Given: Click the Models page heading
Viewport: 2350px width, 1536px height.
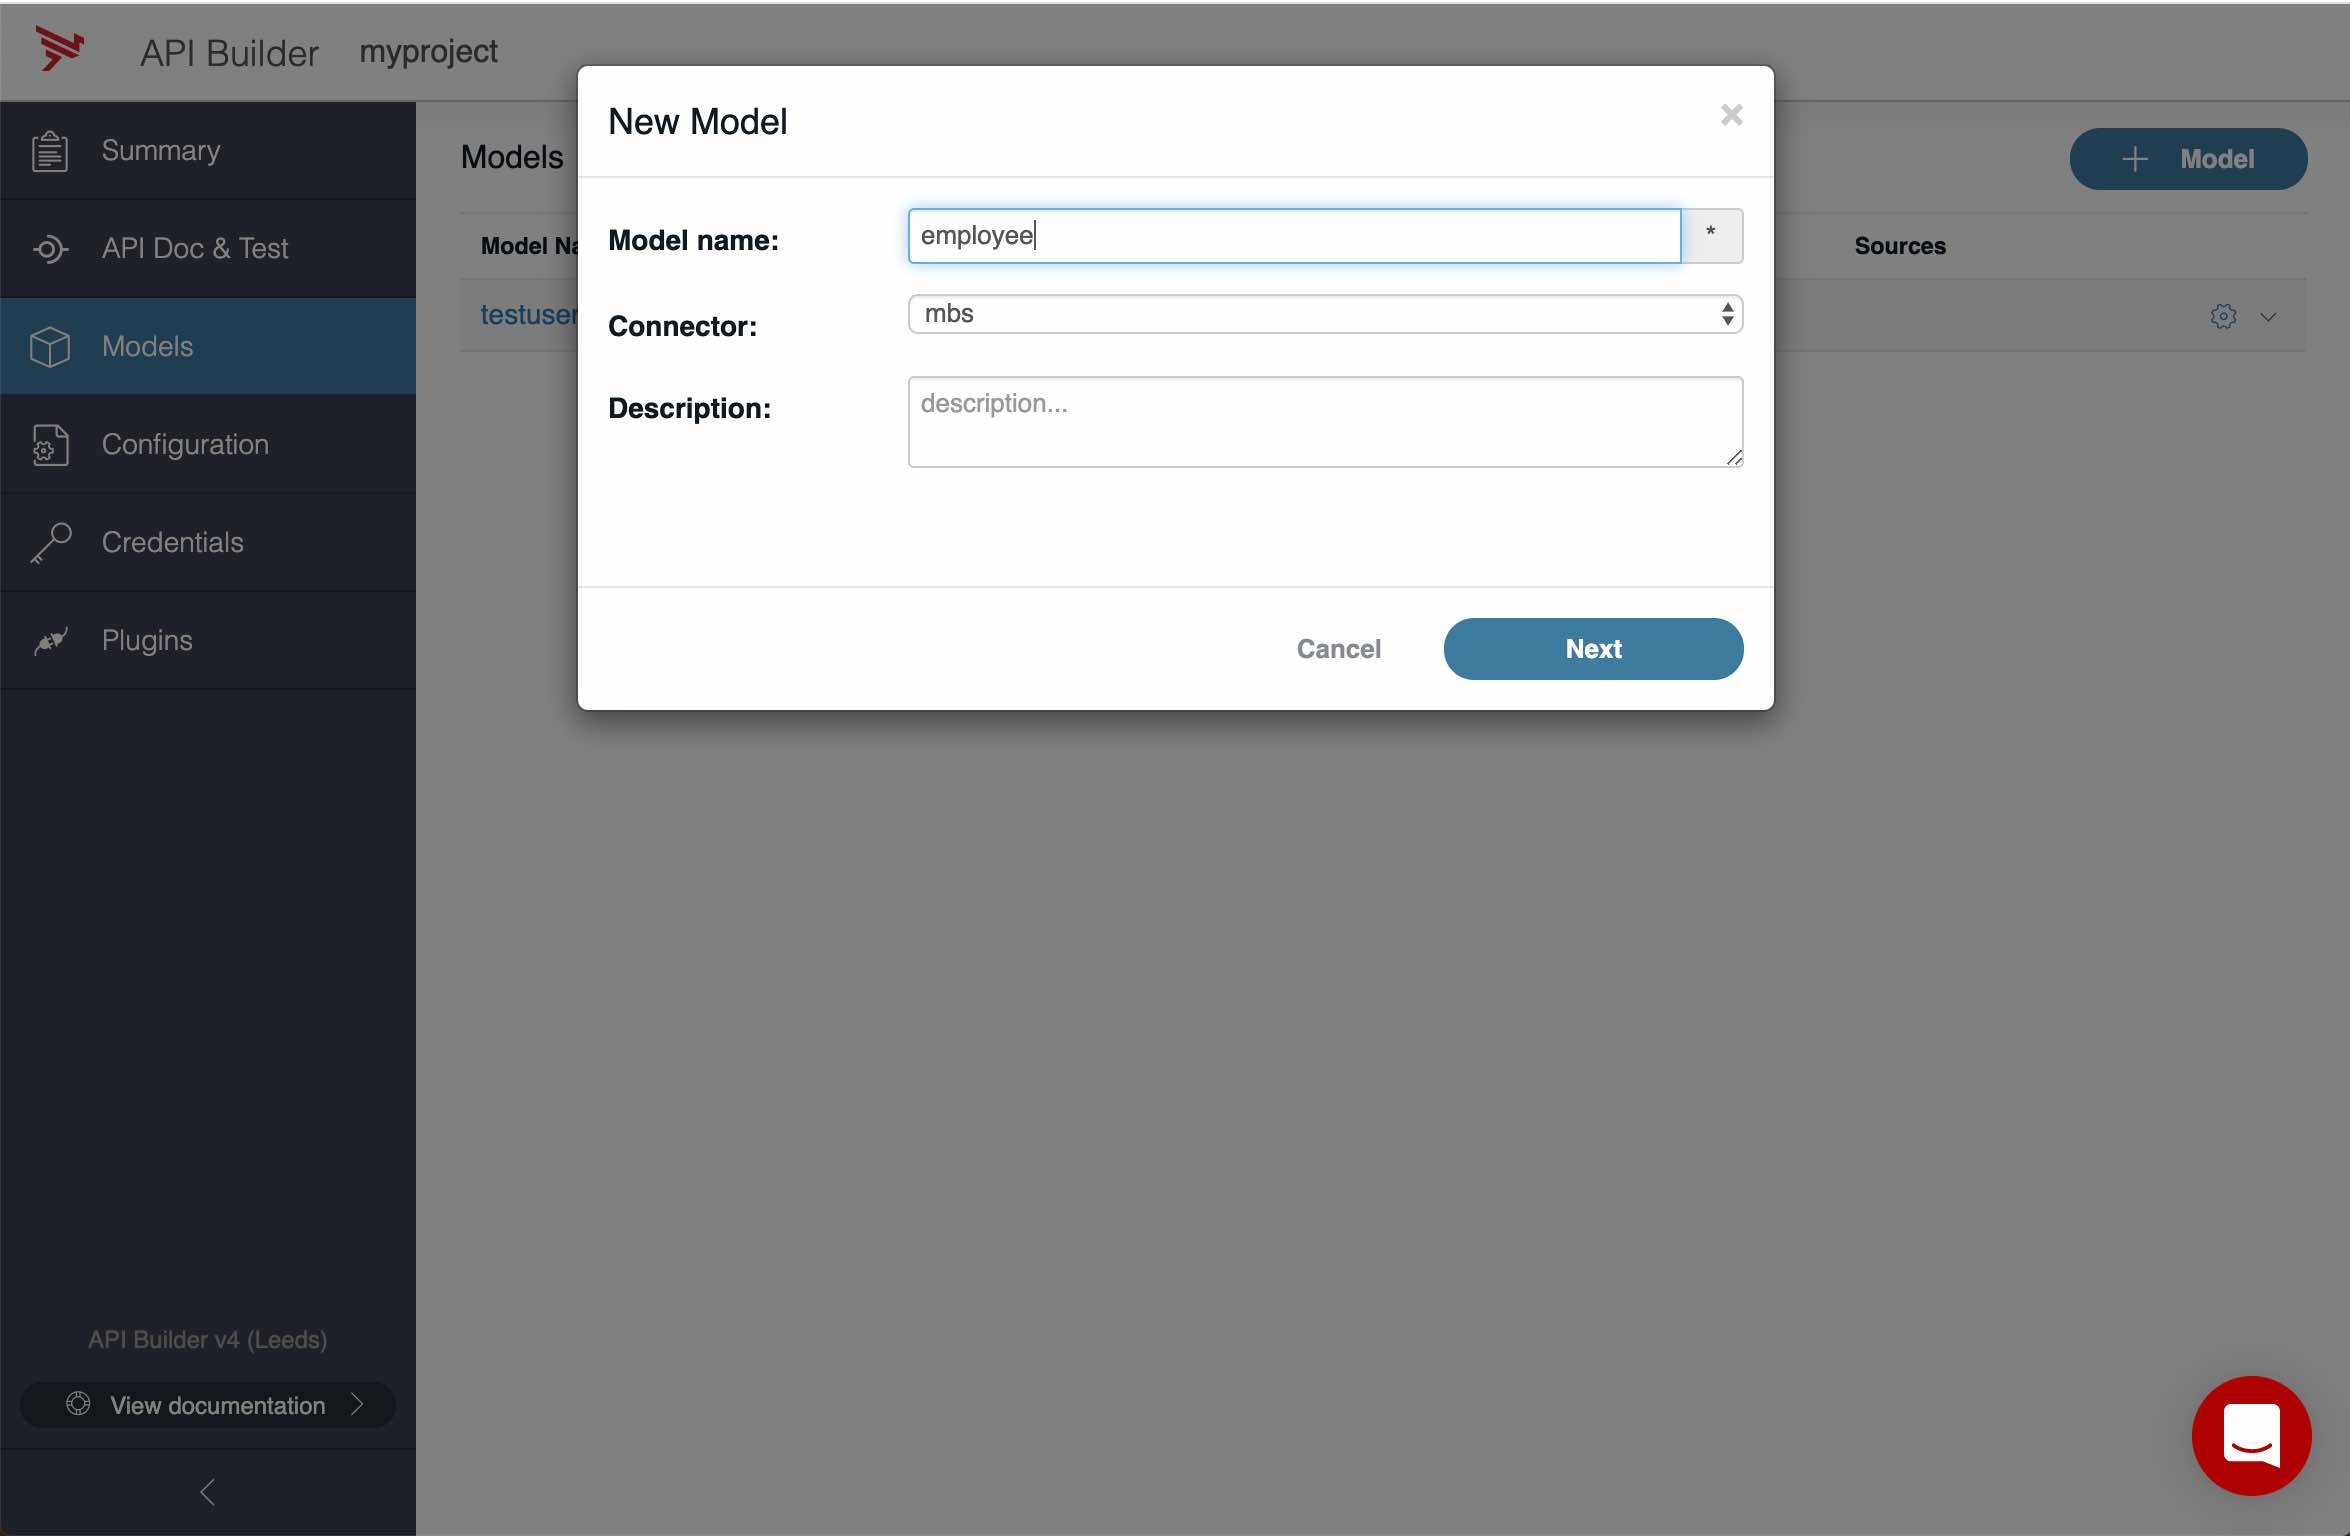Looking at the screenshot, I should click(x=512, y=157).
